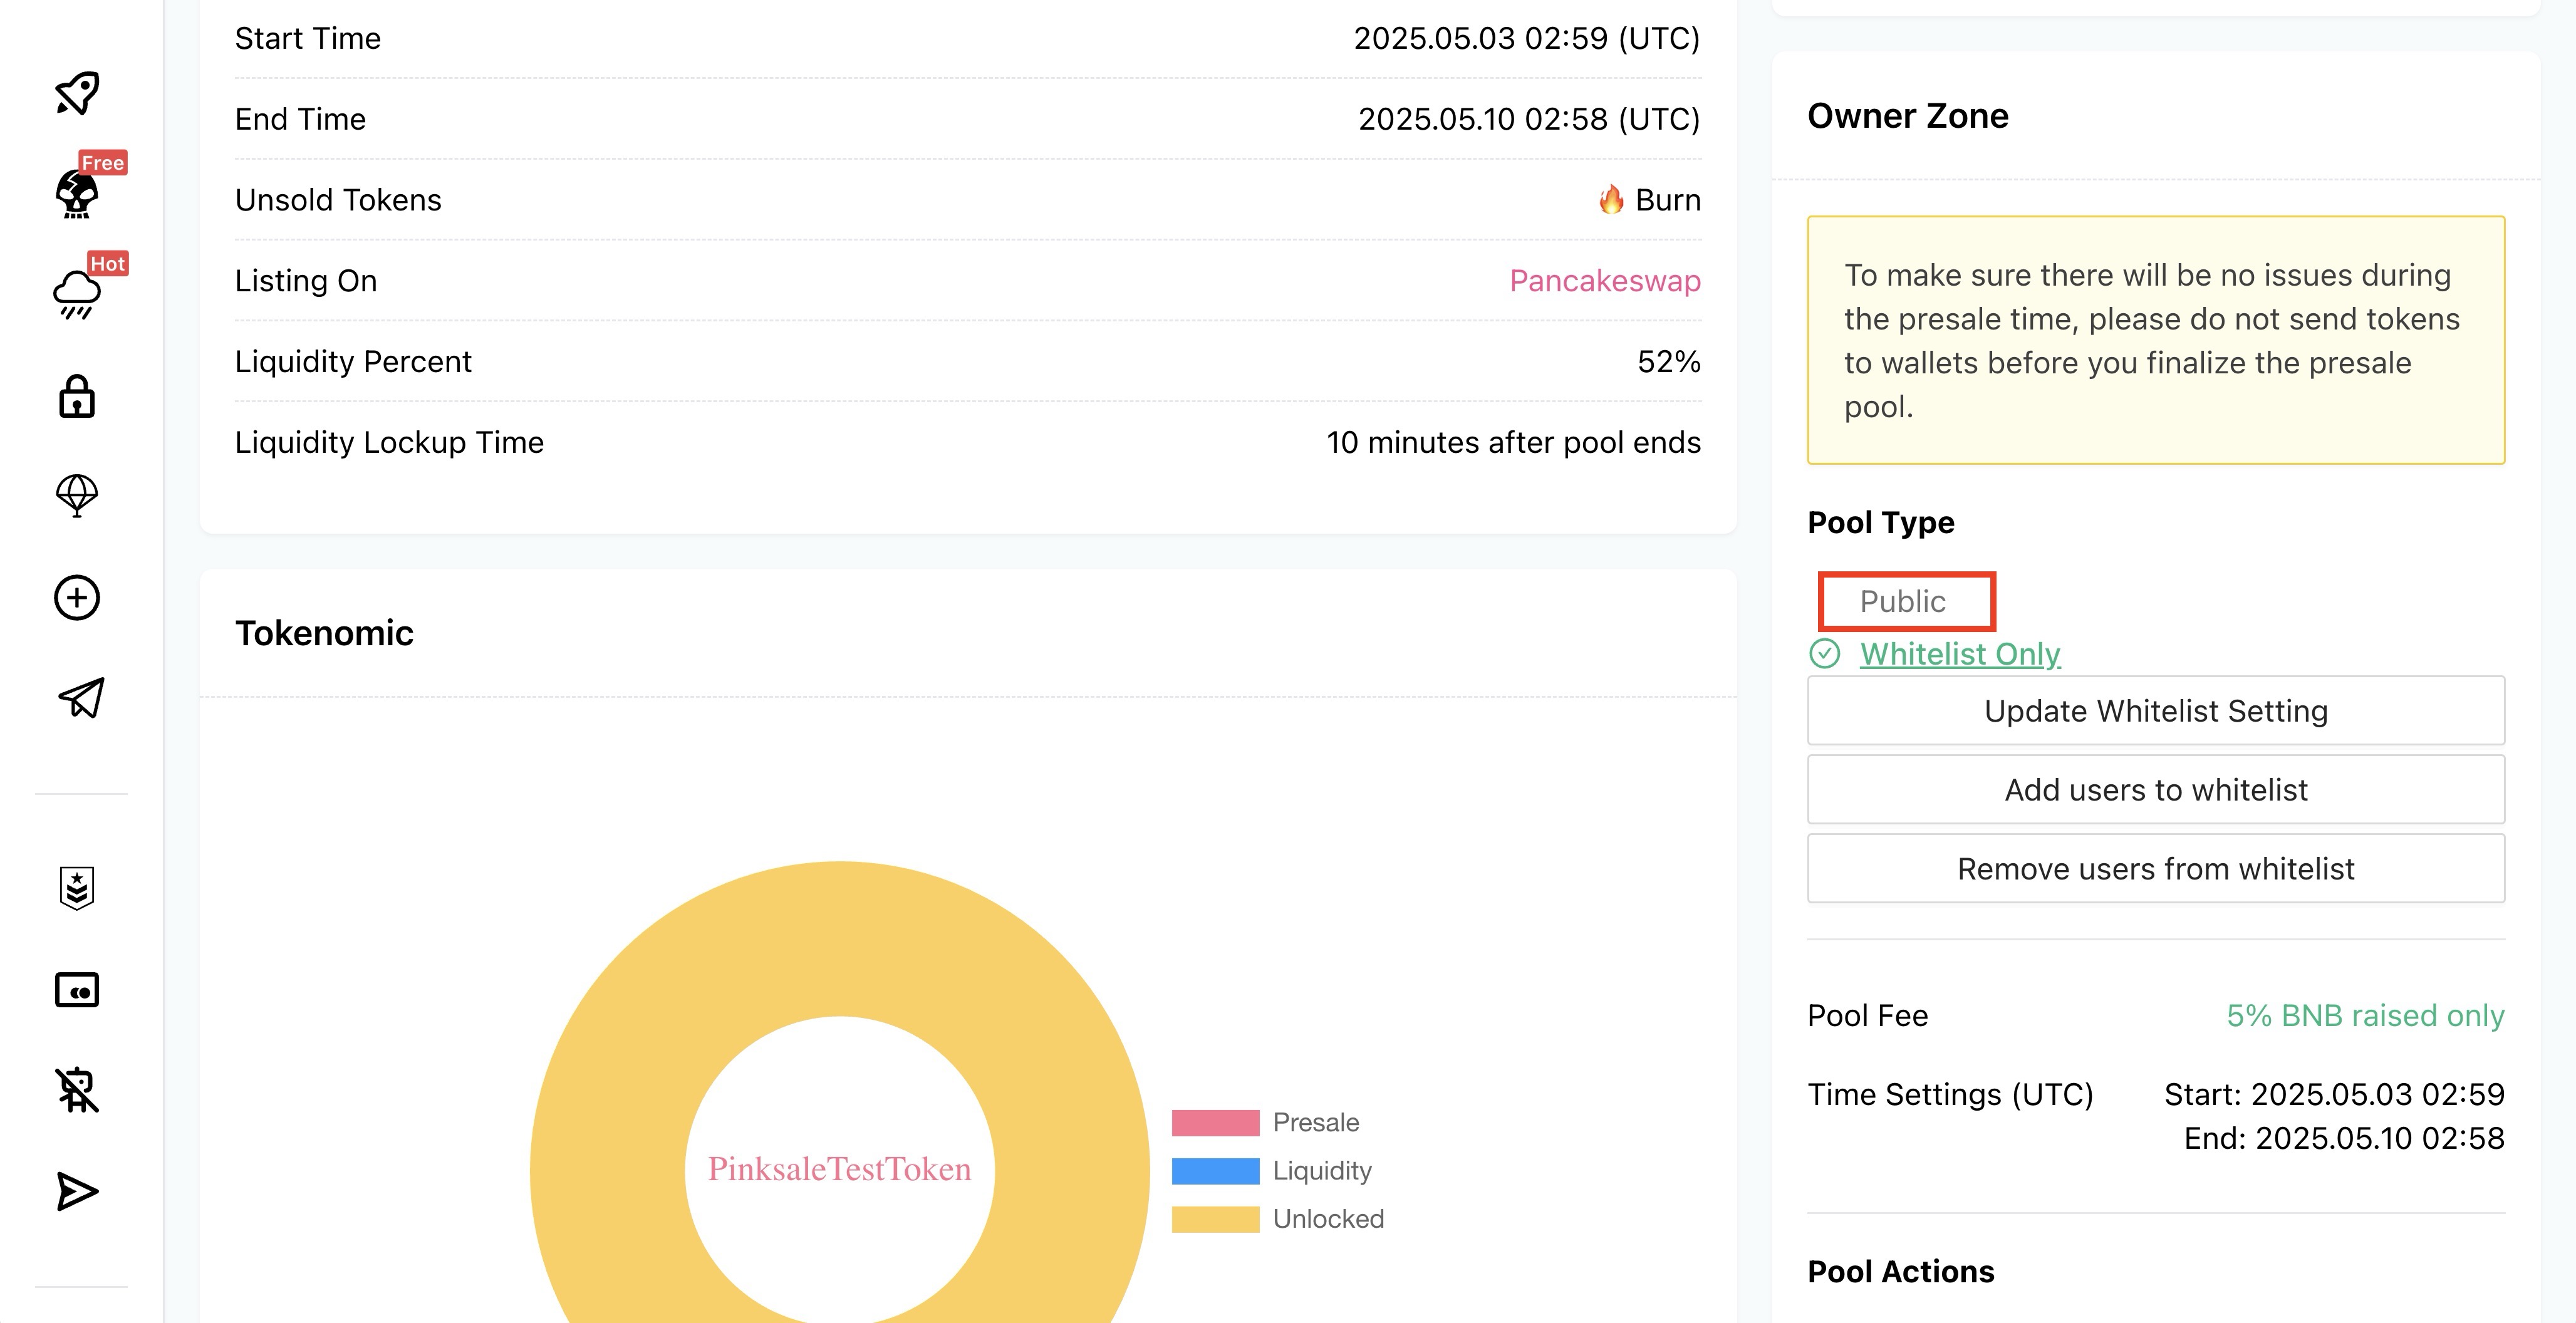Click the Tokenomic section heading
This screenshot has height=1323, width=2576.
324,634
